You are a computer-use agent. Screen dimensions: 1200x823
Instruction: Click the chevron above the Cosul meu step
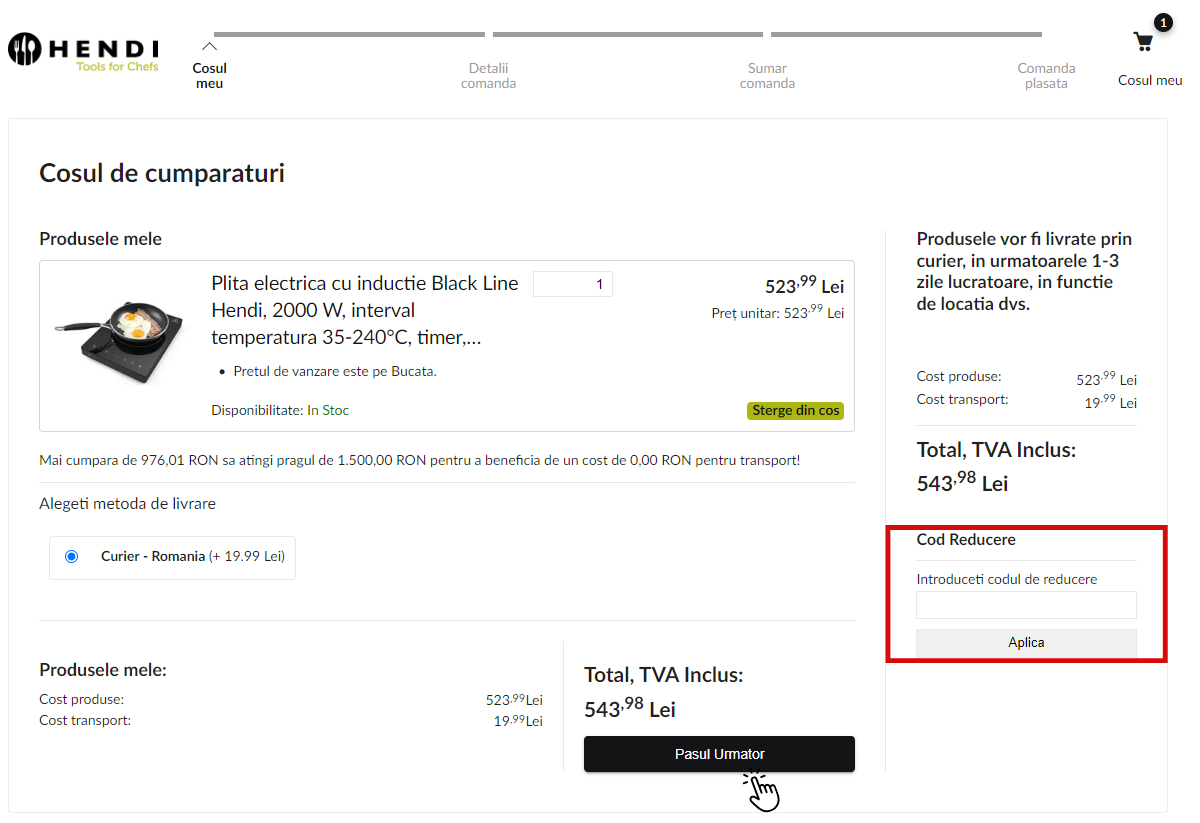pyautogui.click(x=209, y=46)
